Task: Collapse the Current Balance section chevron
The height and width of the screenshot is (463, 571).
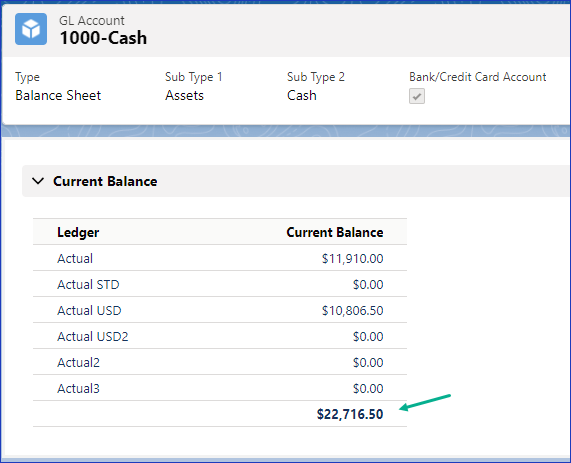Action: coord(38,181)
